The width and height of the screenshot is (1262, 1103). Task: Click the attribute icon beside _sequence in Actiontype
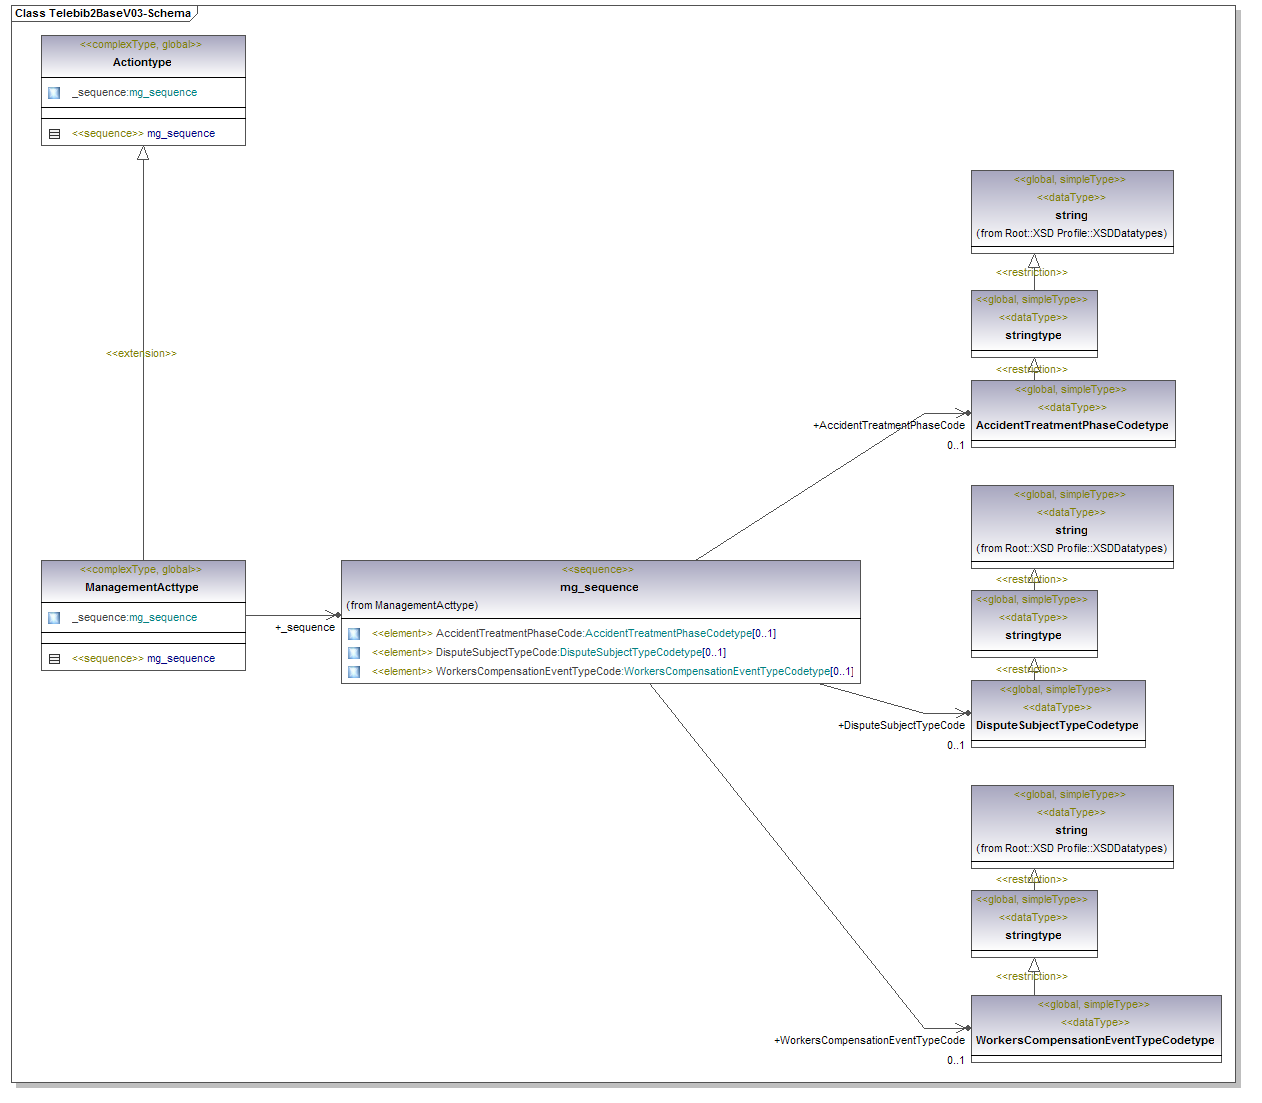[x=54, y=93]
